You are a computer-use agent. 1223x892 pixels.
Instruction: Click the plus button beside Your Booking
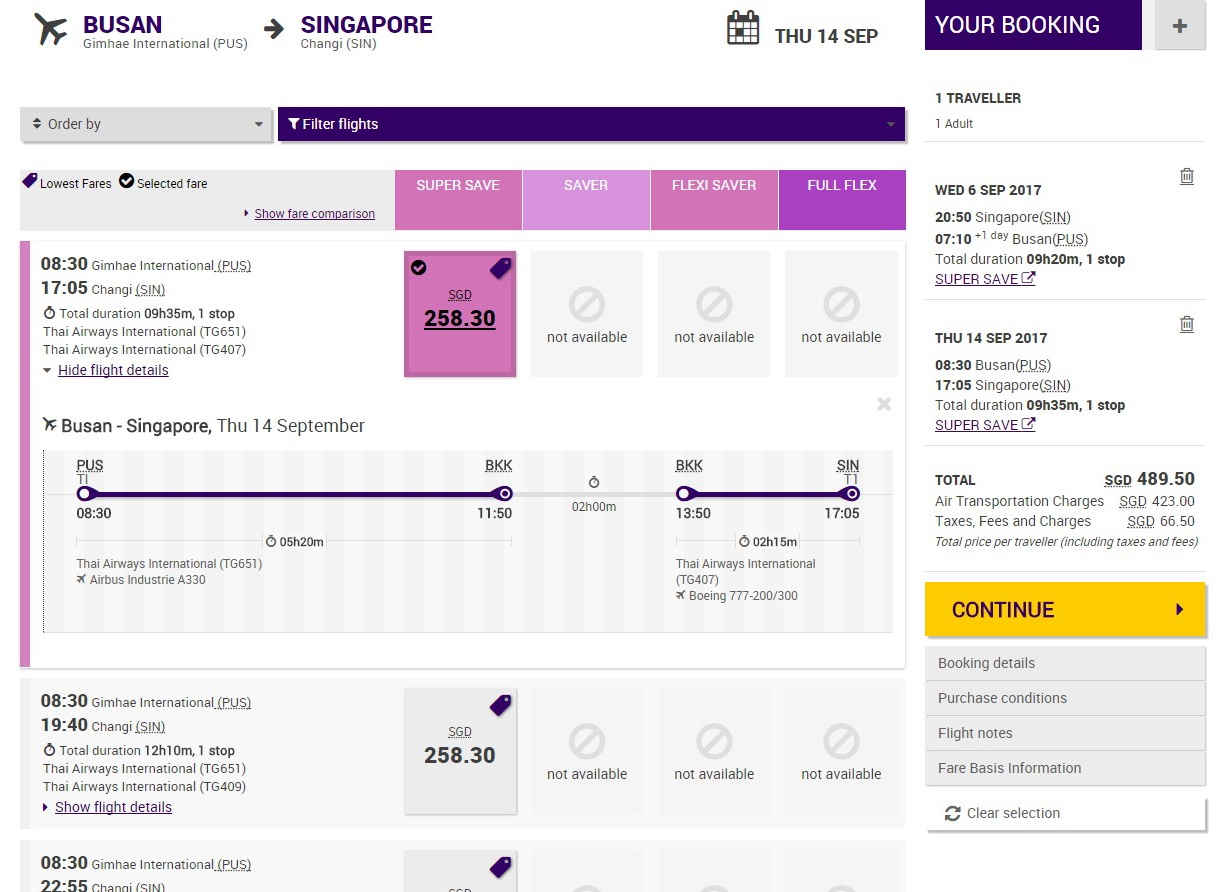click(1180, 26)
